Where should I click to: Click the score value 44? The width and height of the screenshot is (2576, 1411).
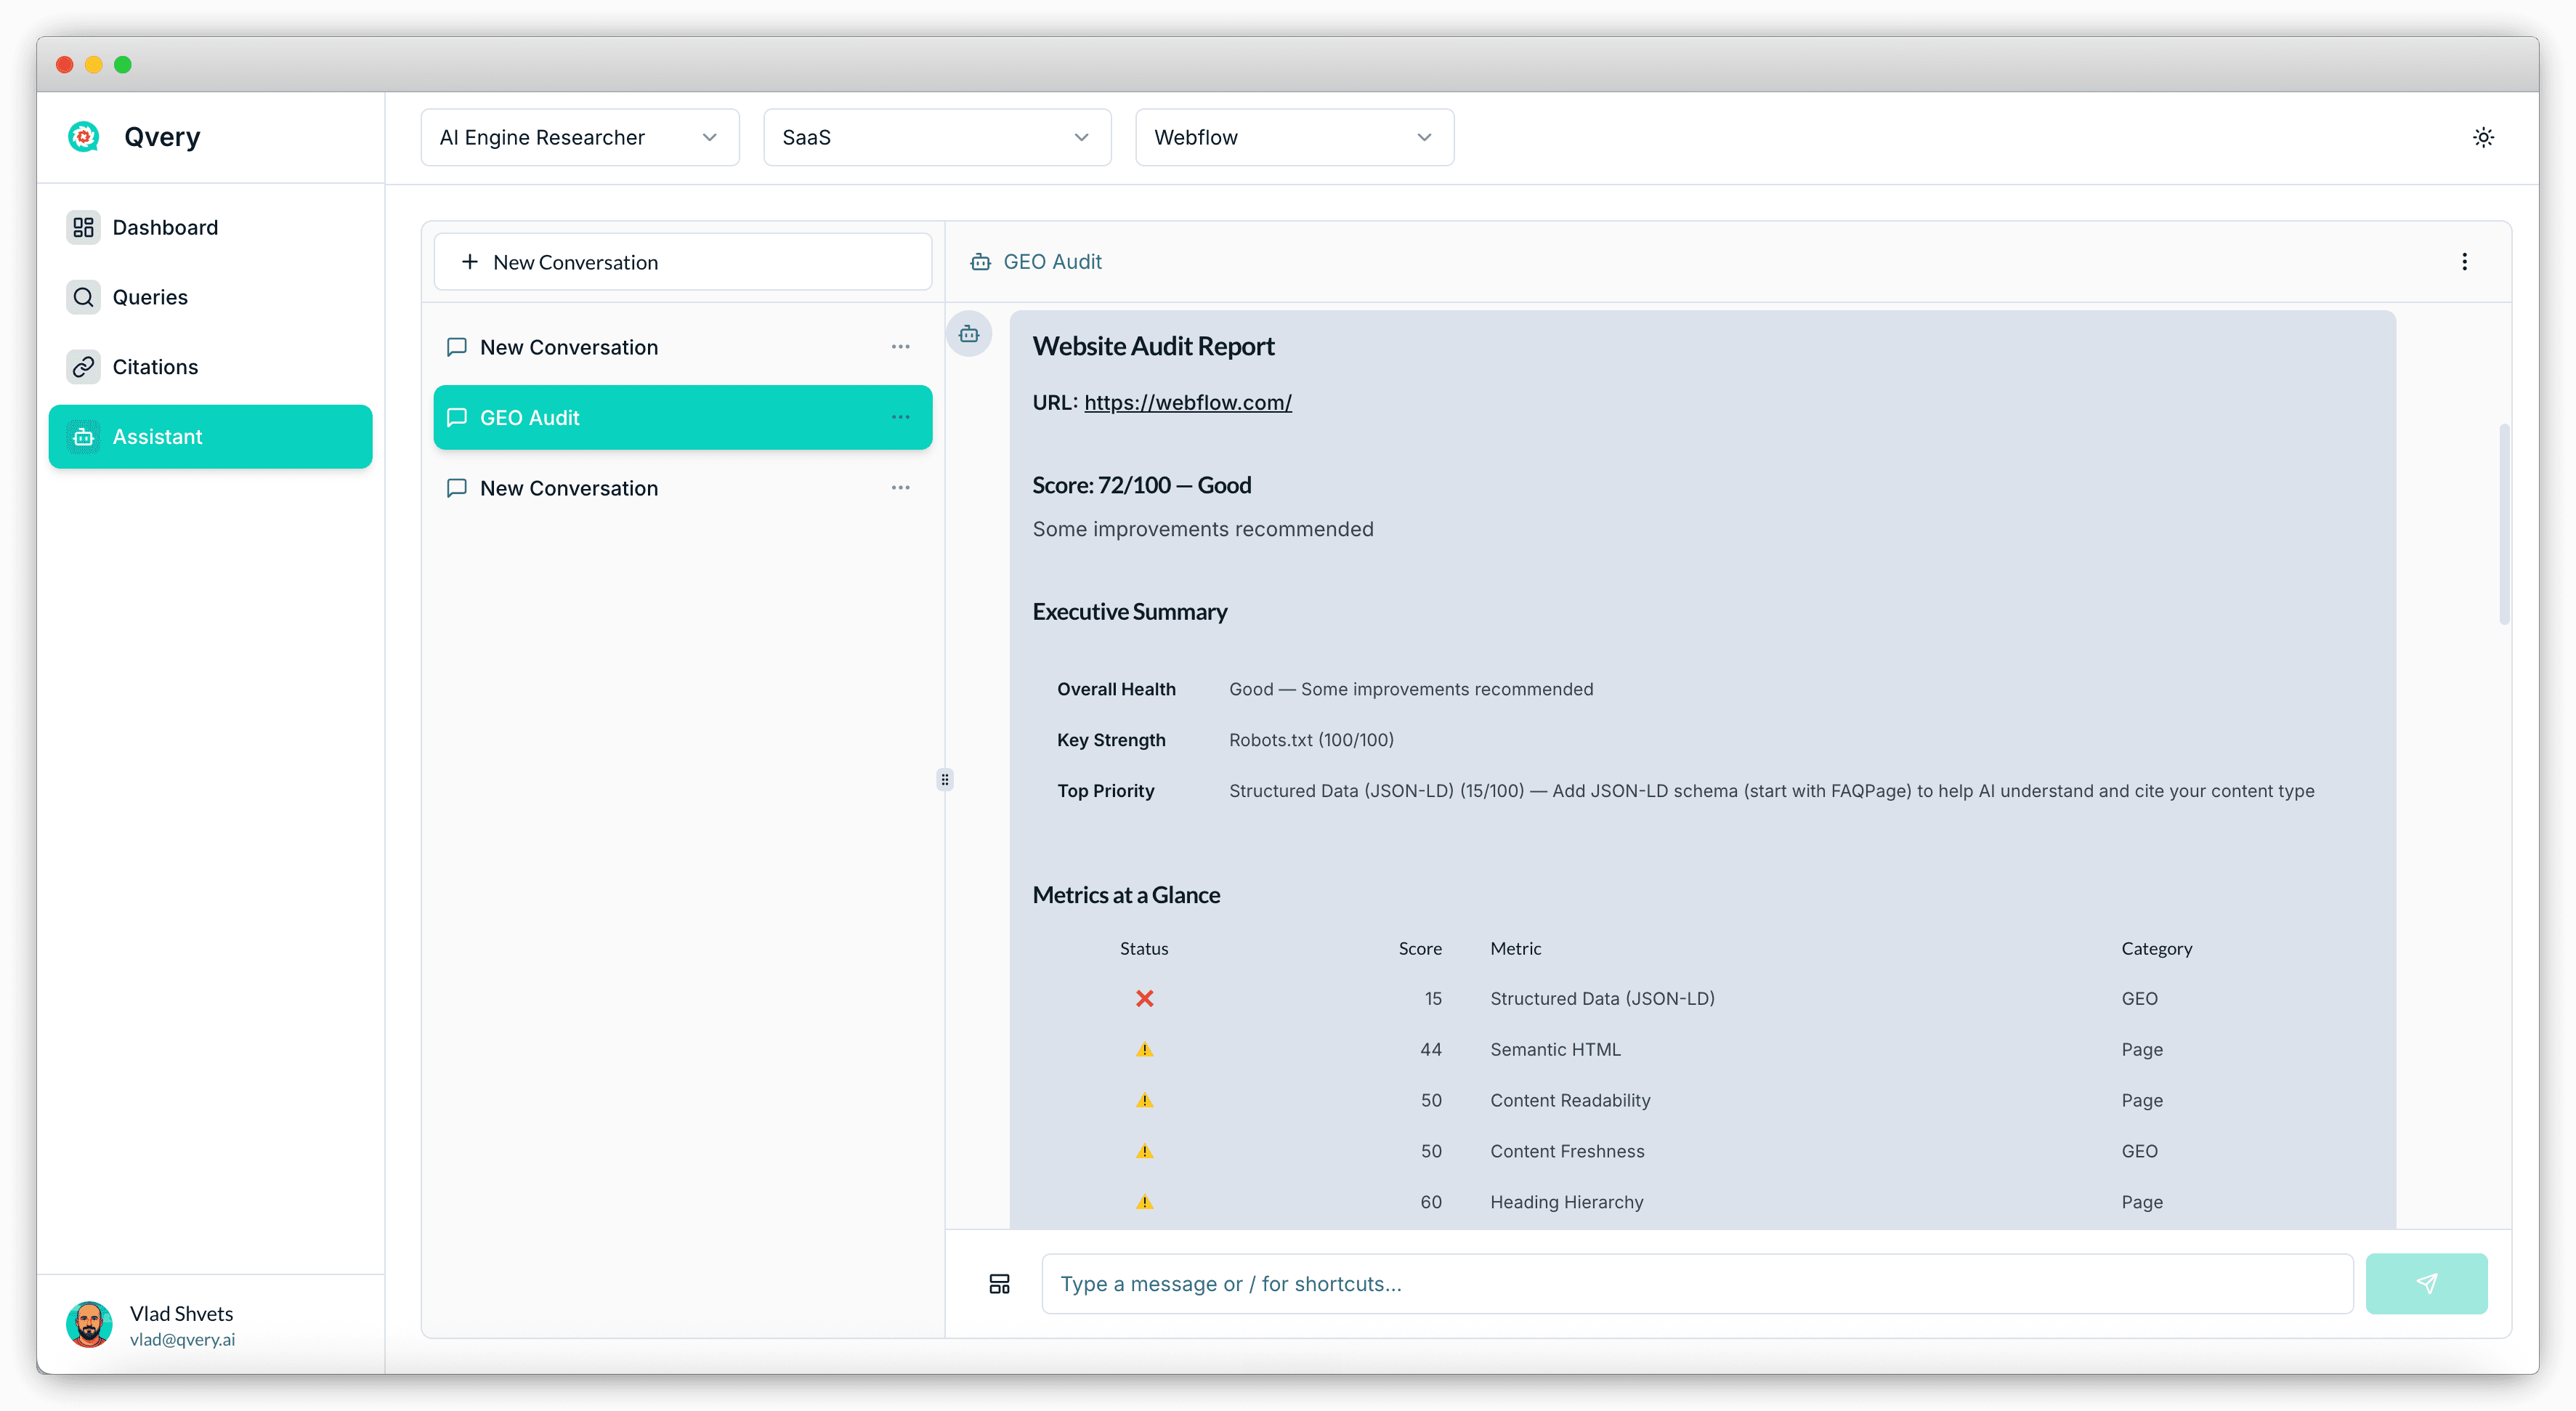1431,1050
